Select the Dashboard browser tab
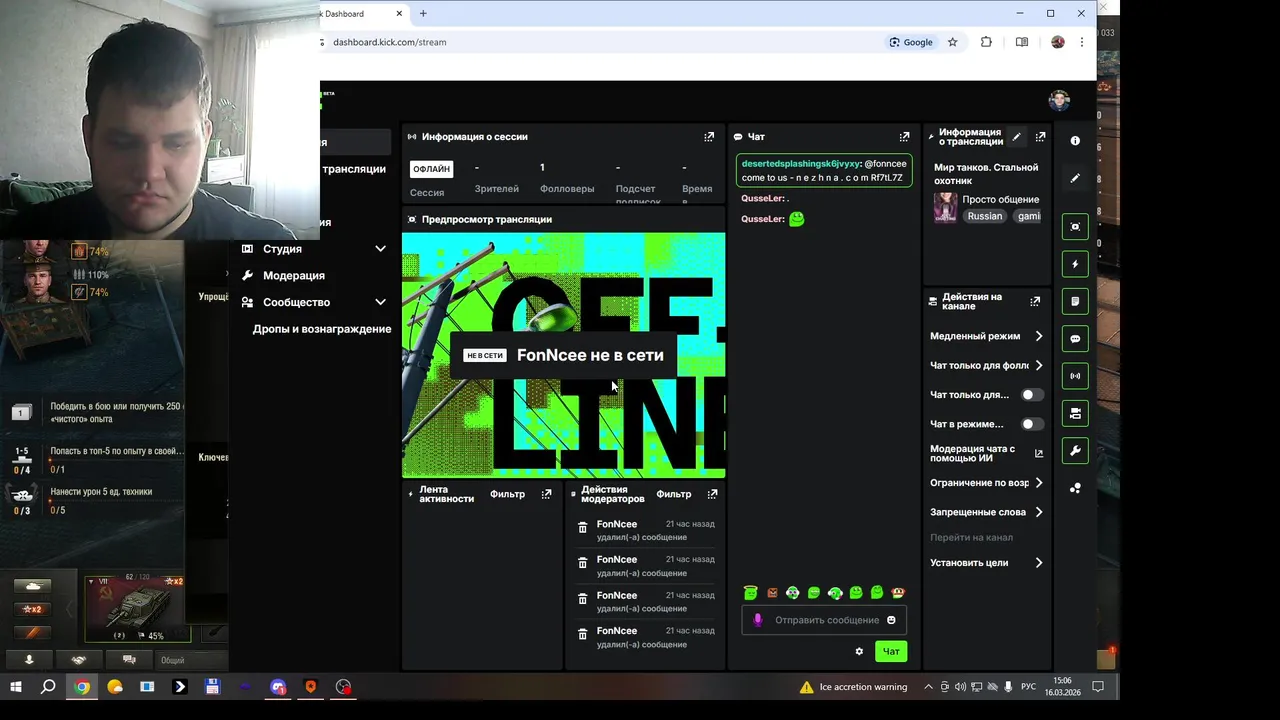Image resolution: width=1280 pixels, height=720 pixels. (362, 14)
